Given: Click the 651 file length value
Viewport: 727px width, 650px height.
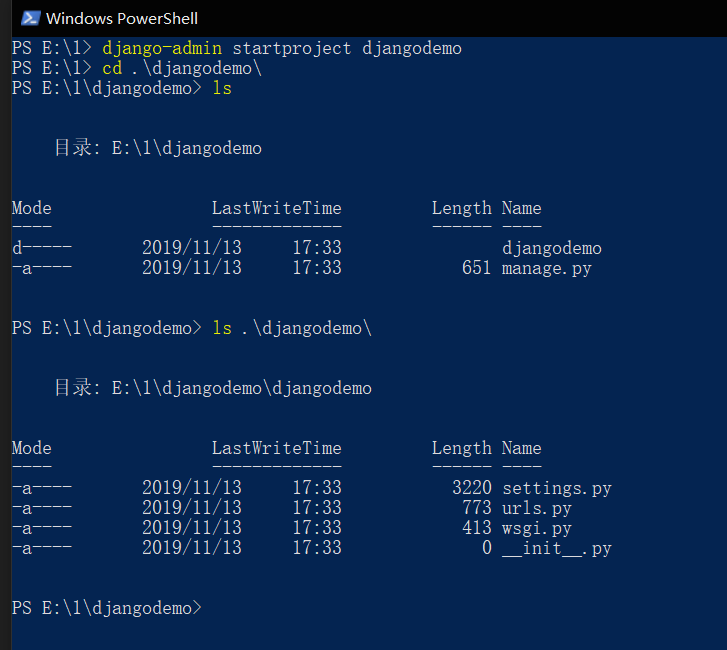Looking at the screenshot, I should pyautogui.click(x=477, y=268).
